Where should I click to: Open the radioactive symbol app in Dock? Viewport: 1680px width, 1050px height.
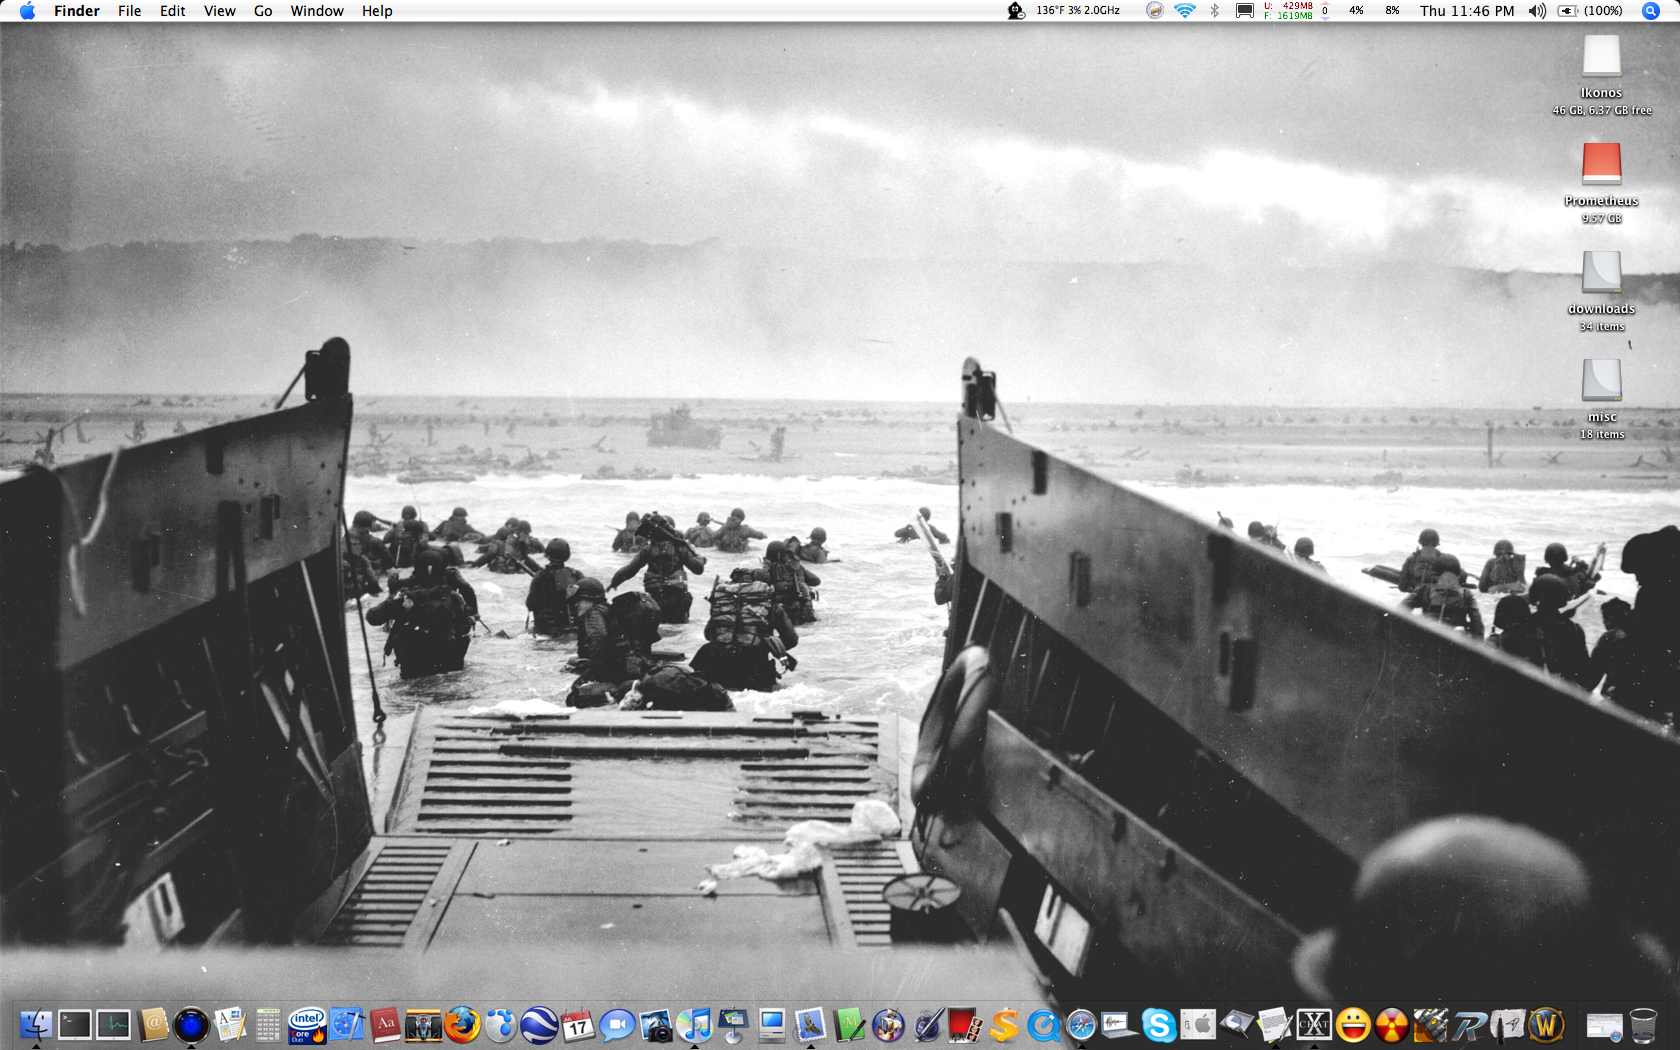1391,1025
